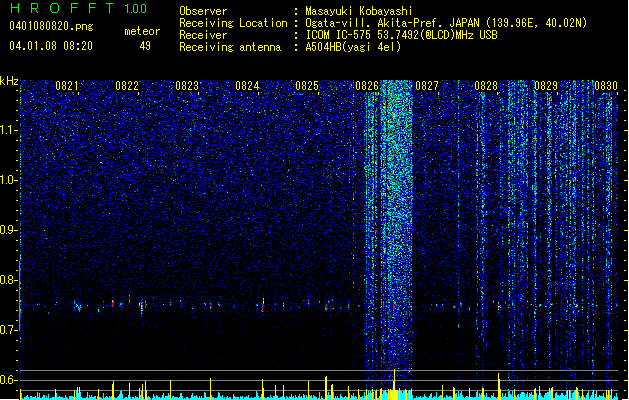Click the Observer label

203,11
